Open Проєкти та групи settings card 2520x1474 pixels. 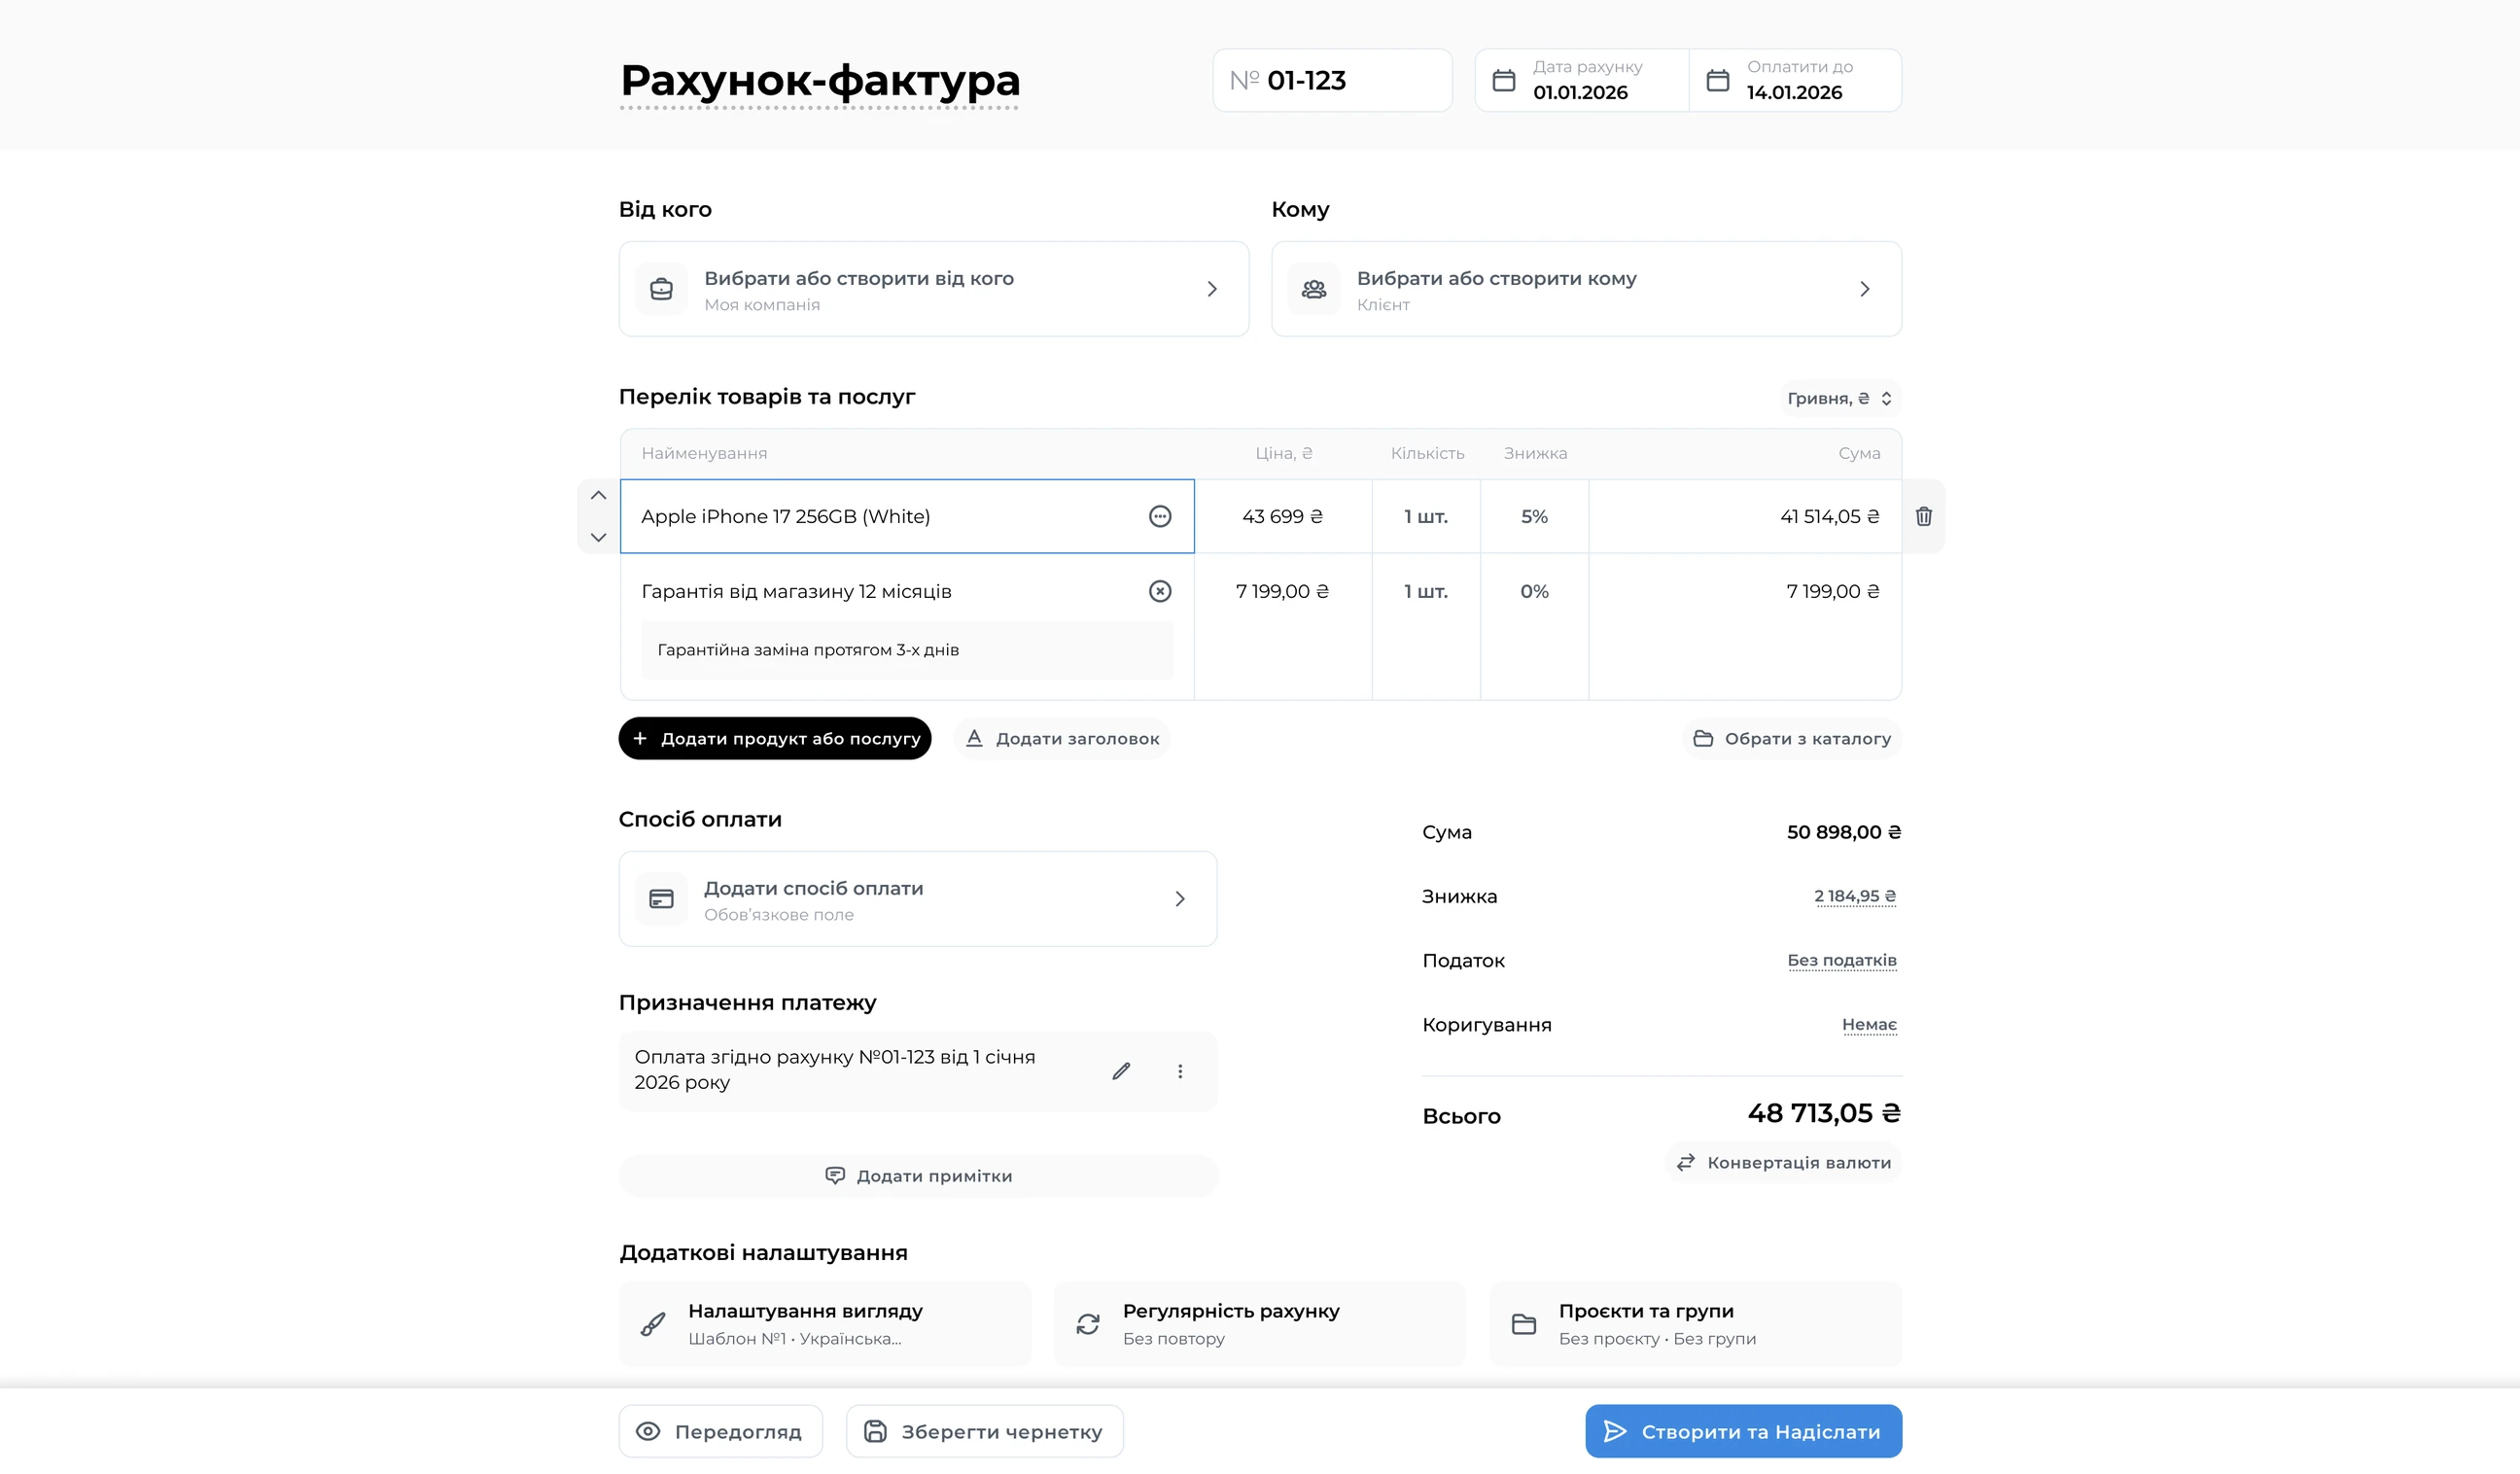[x=1695, y=1324]
